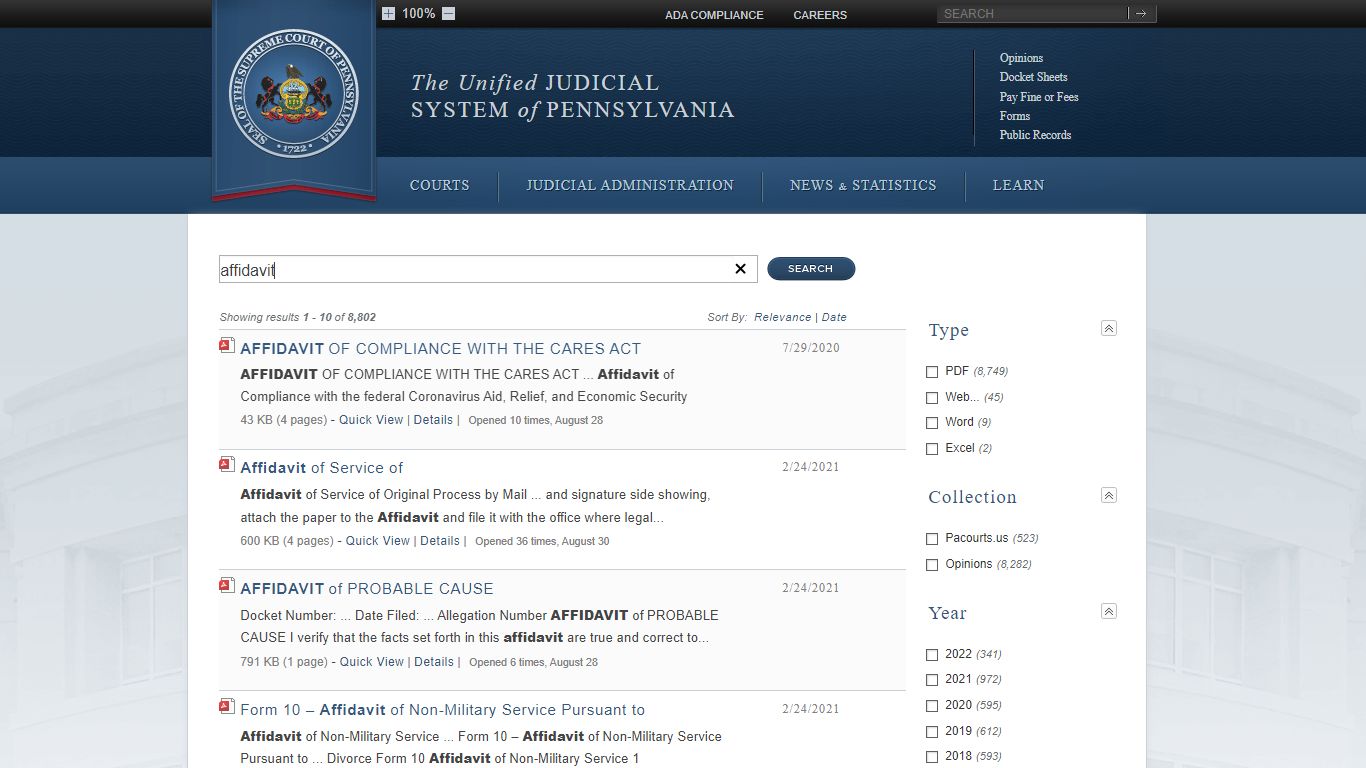Go to Pay Fine or Fees

(x=1039, y=97)
